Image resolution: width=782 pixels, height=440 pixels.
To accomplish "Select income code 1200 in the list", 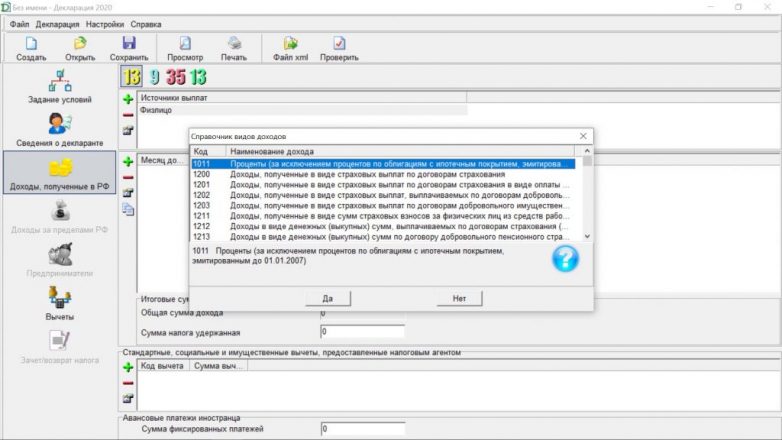I will (x=380, y=173).
